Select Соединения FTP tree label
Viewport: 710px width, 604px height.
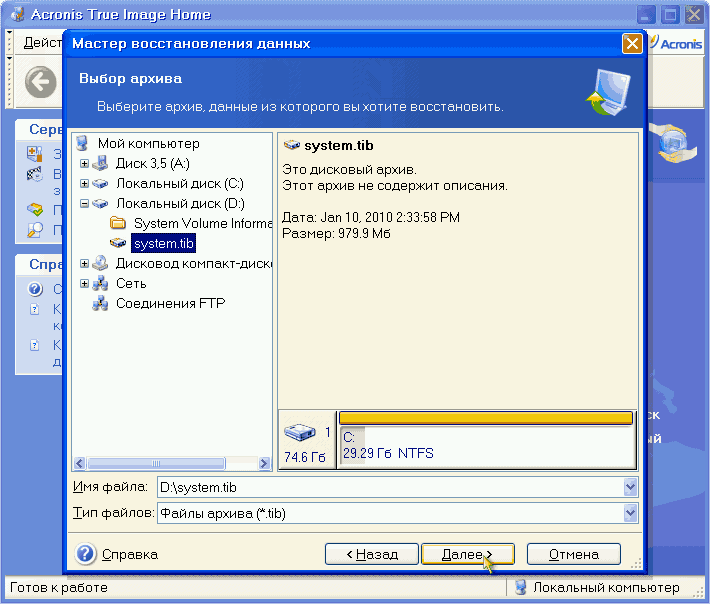[x=171, y=303]
